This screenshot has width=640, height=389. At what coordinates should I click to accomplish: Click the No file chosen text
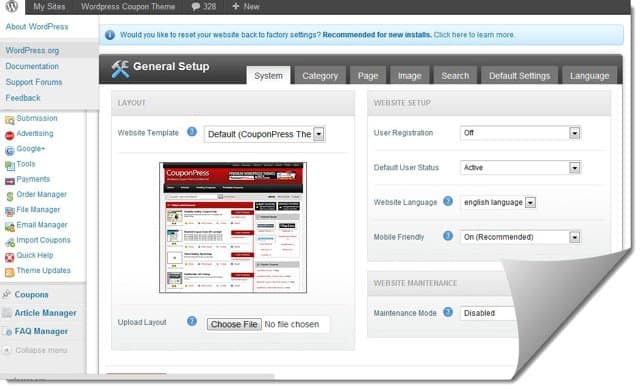pos(291,325)
